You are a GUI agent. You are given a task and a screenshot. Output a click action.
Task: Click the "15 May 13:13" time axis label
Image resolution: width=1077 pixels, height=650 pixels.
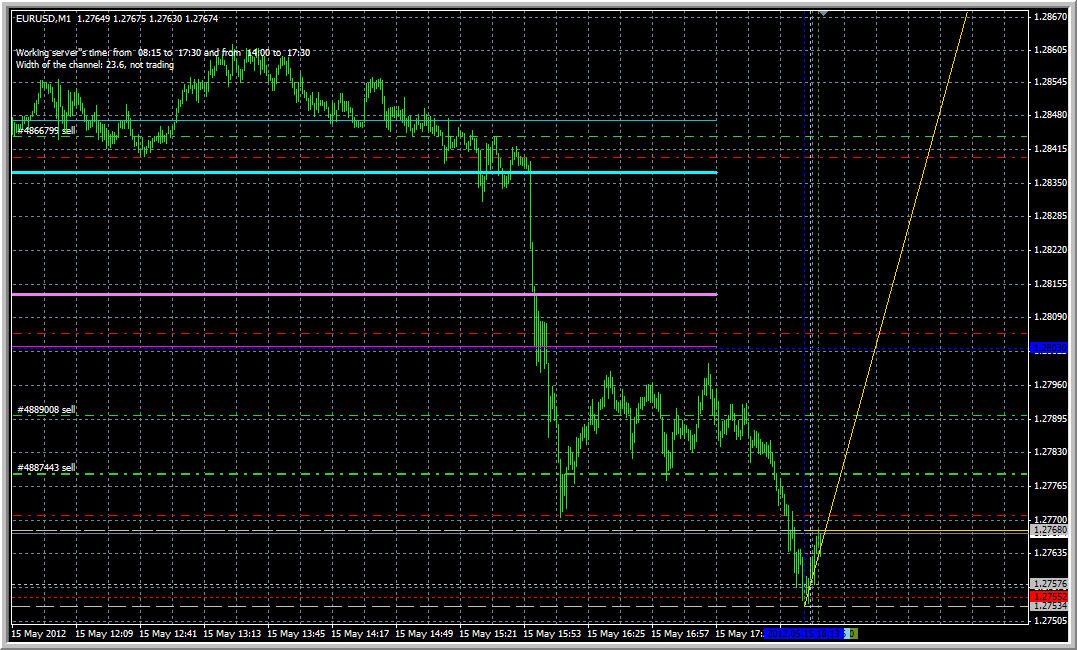tap(232, 634)
